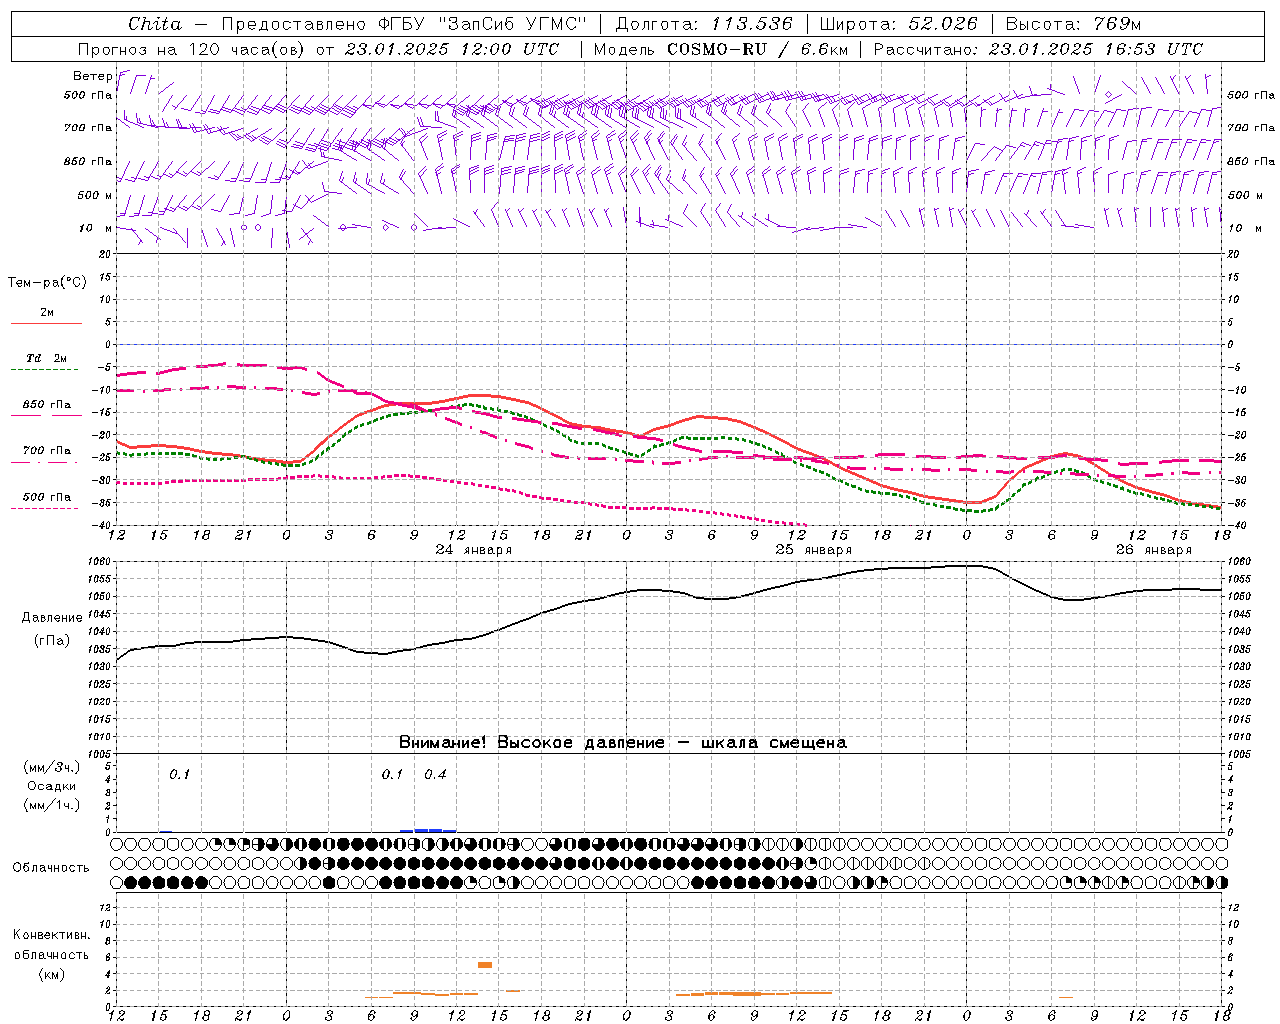The height and width of the screenshot is (1024, 1280).
Task: Click the 'Ветер' wind panel label
Action: click(x=92, y=76)
